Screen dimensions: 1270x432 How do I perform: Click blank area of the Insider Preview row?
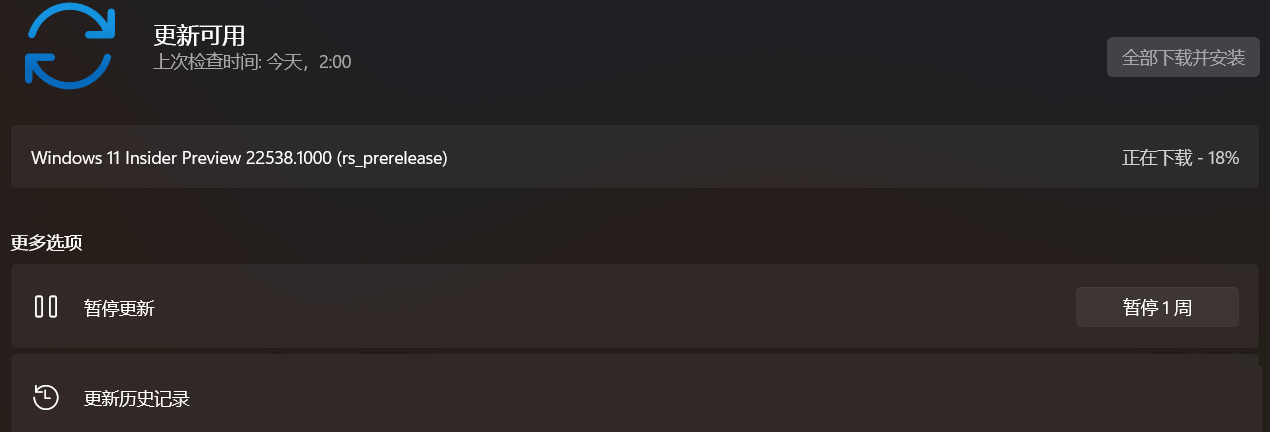(x=780, y=158)
